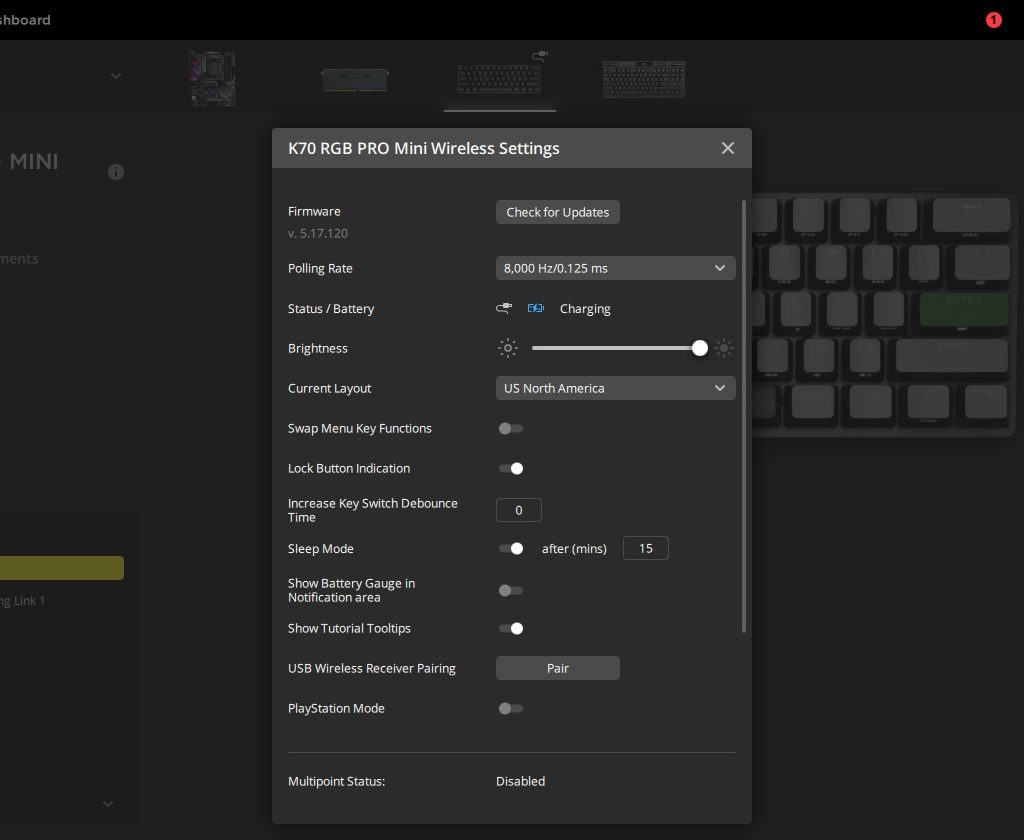The image size is (1024, 840).
Task: Click the low brightness sun icon
Action: click(x=509, y=348)
